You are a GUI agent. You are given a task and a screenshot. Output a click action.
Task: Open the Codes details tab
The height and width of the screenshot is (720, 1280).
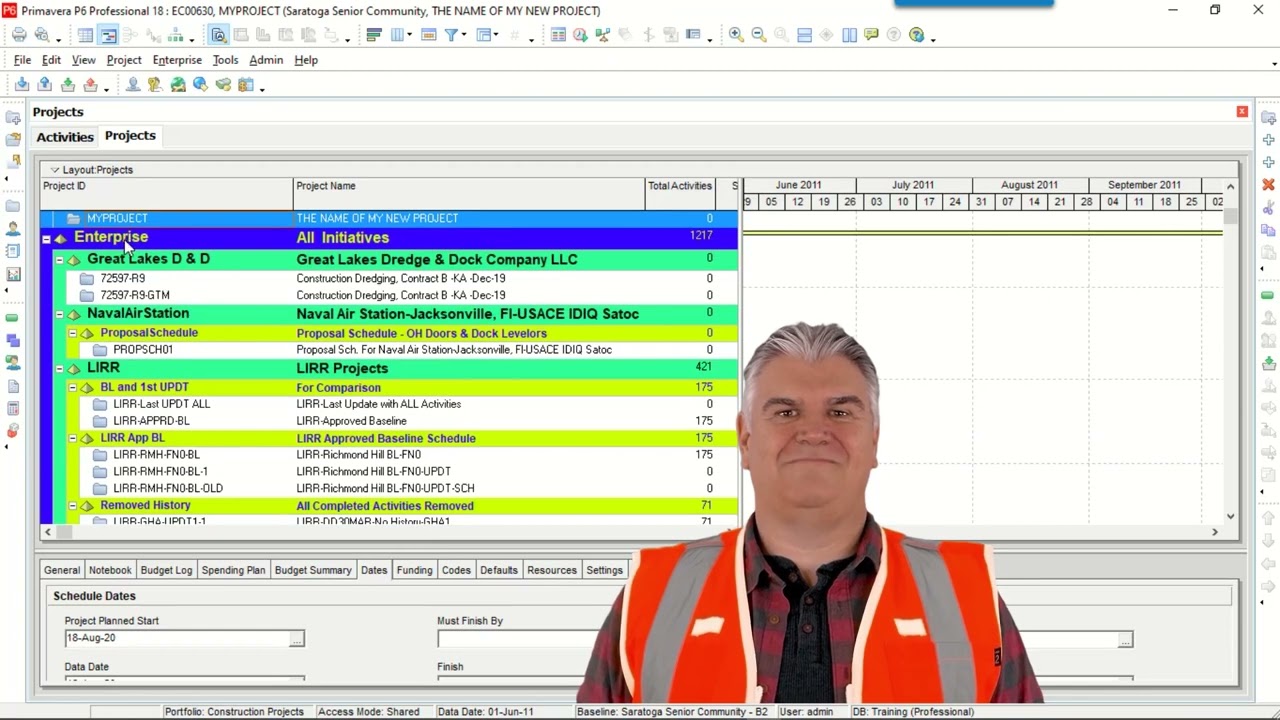[456, 570]
